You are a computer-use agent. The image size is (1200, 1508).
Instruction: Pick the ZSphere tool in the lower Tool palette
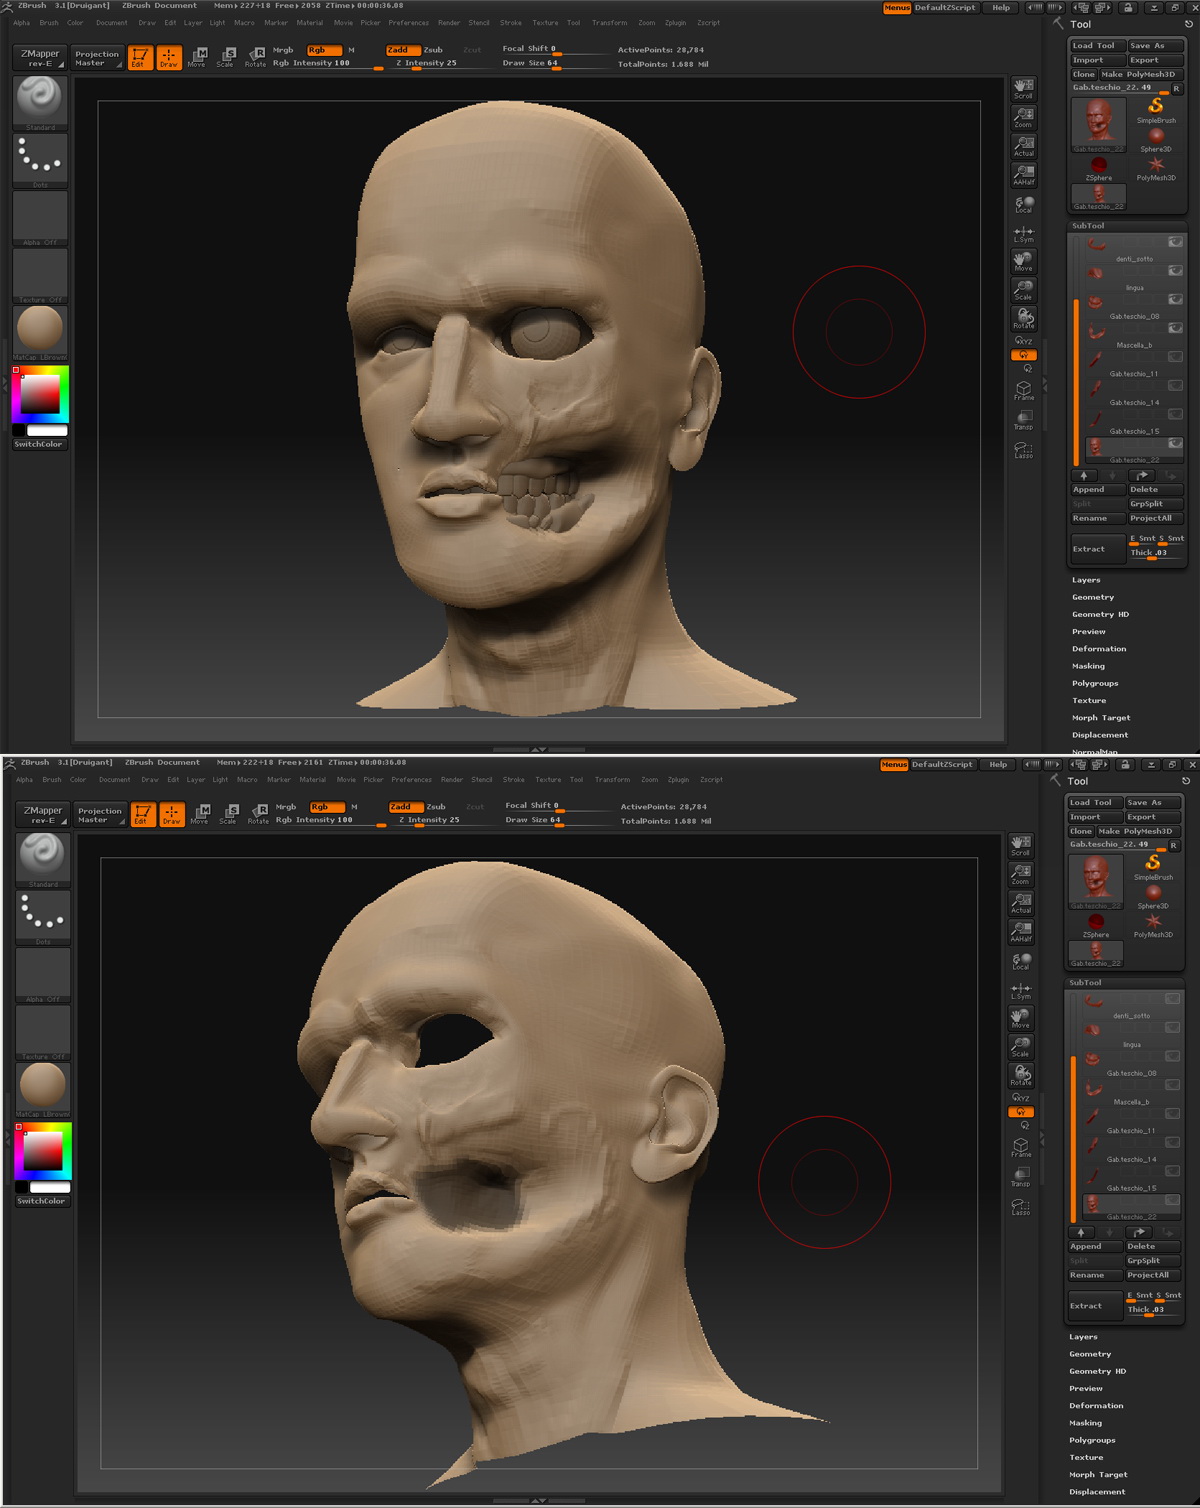point(1095,925)
